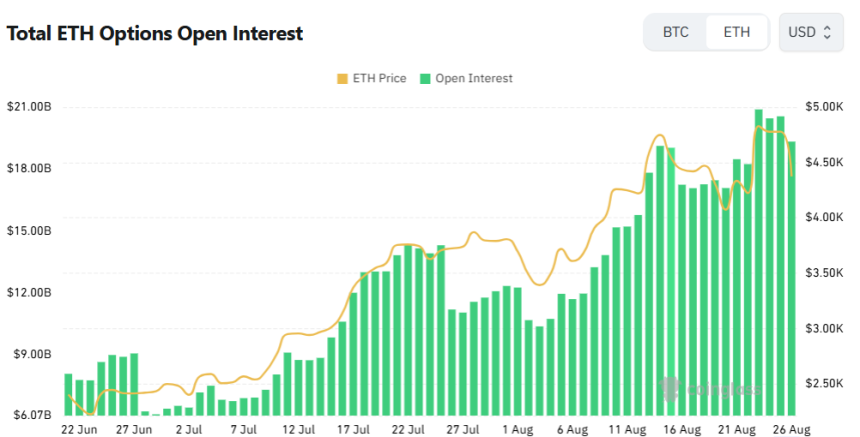
Task: Click the 1 Aug x-axis label
Action: click(x=517, y=430)
